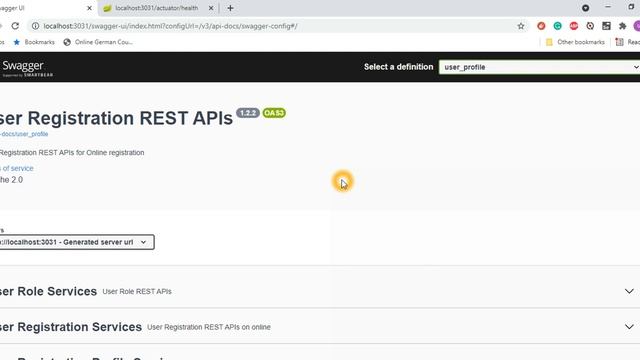This screenshot has width=640, height=360.
Task: Open a new tab with plus button
Action: click(230, 8)
